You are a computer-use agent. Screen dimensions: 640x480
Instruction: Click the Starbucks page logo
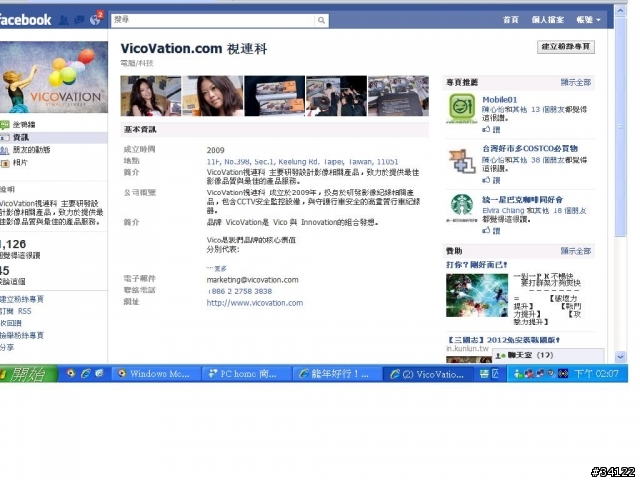(x=462, y=207)
